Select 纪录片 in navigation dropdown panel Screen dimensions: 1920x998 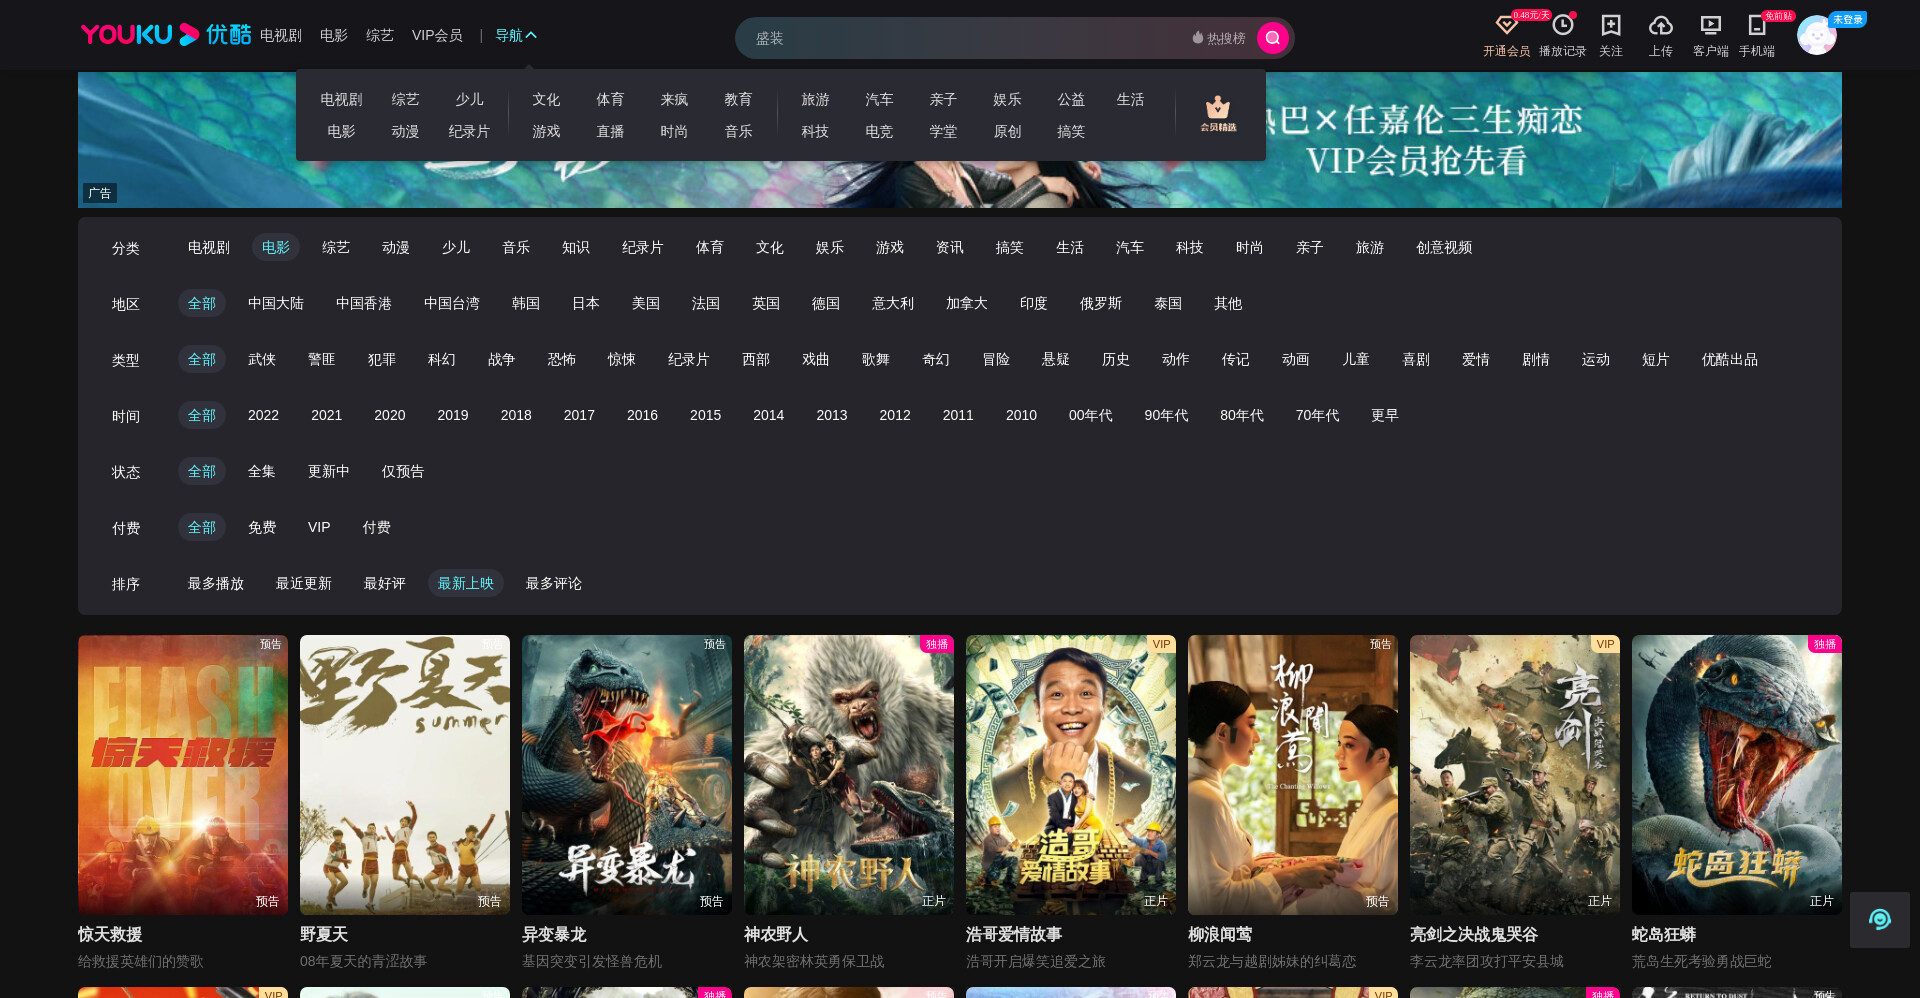[469, 131]
